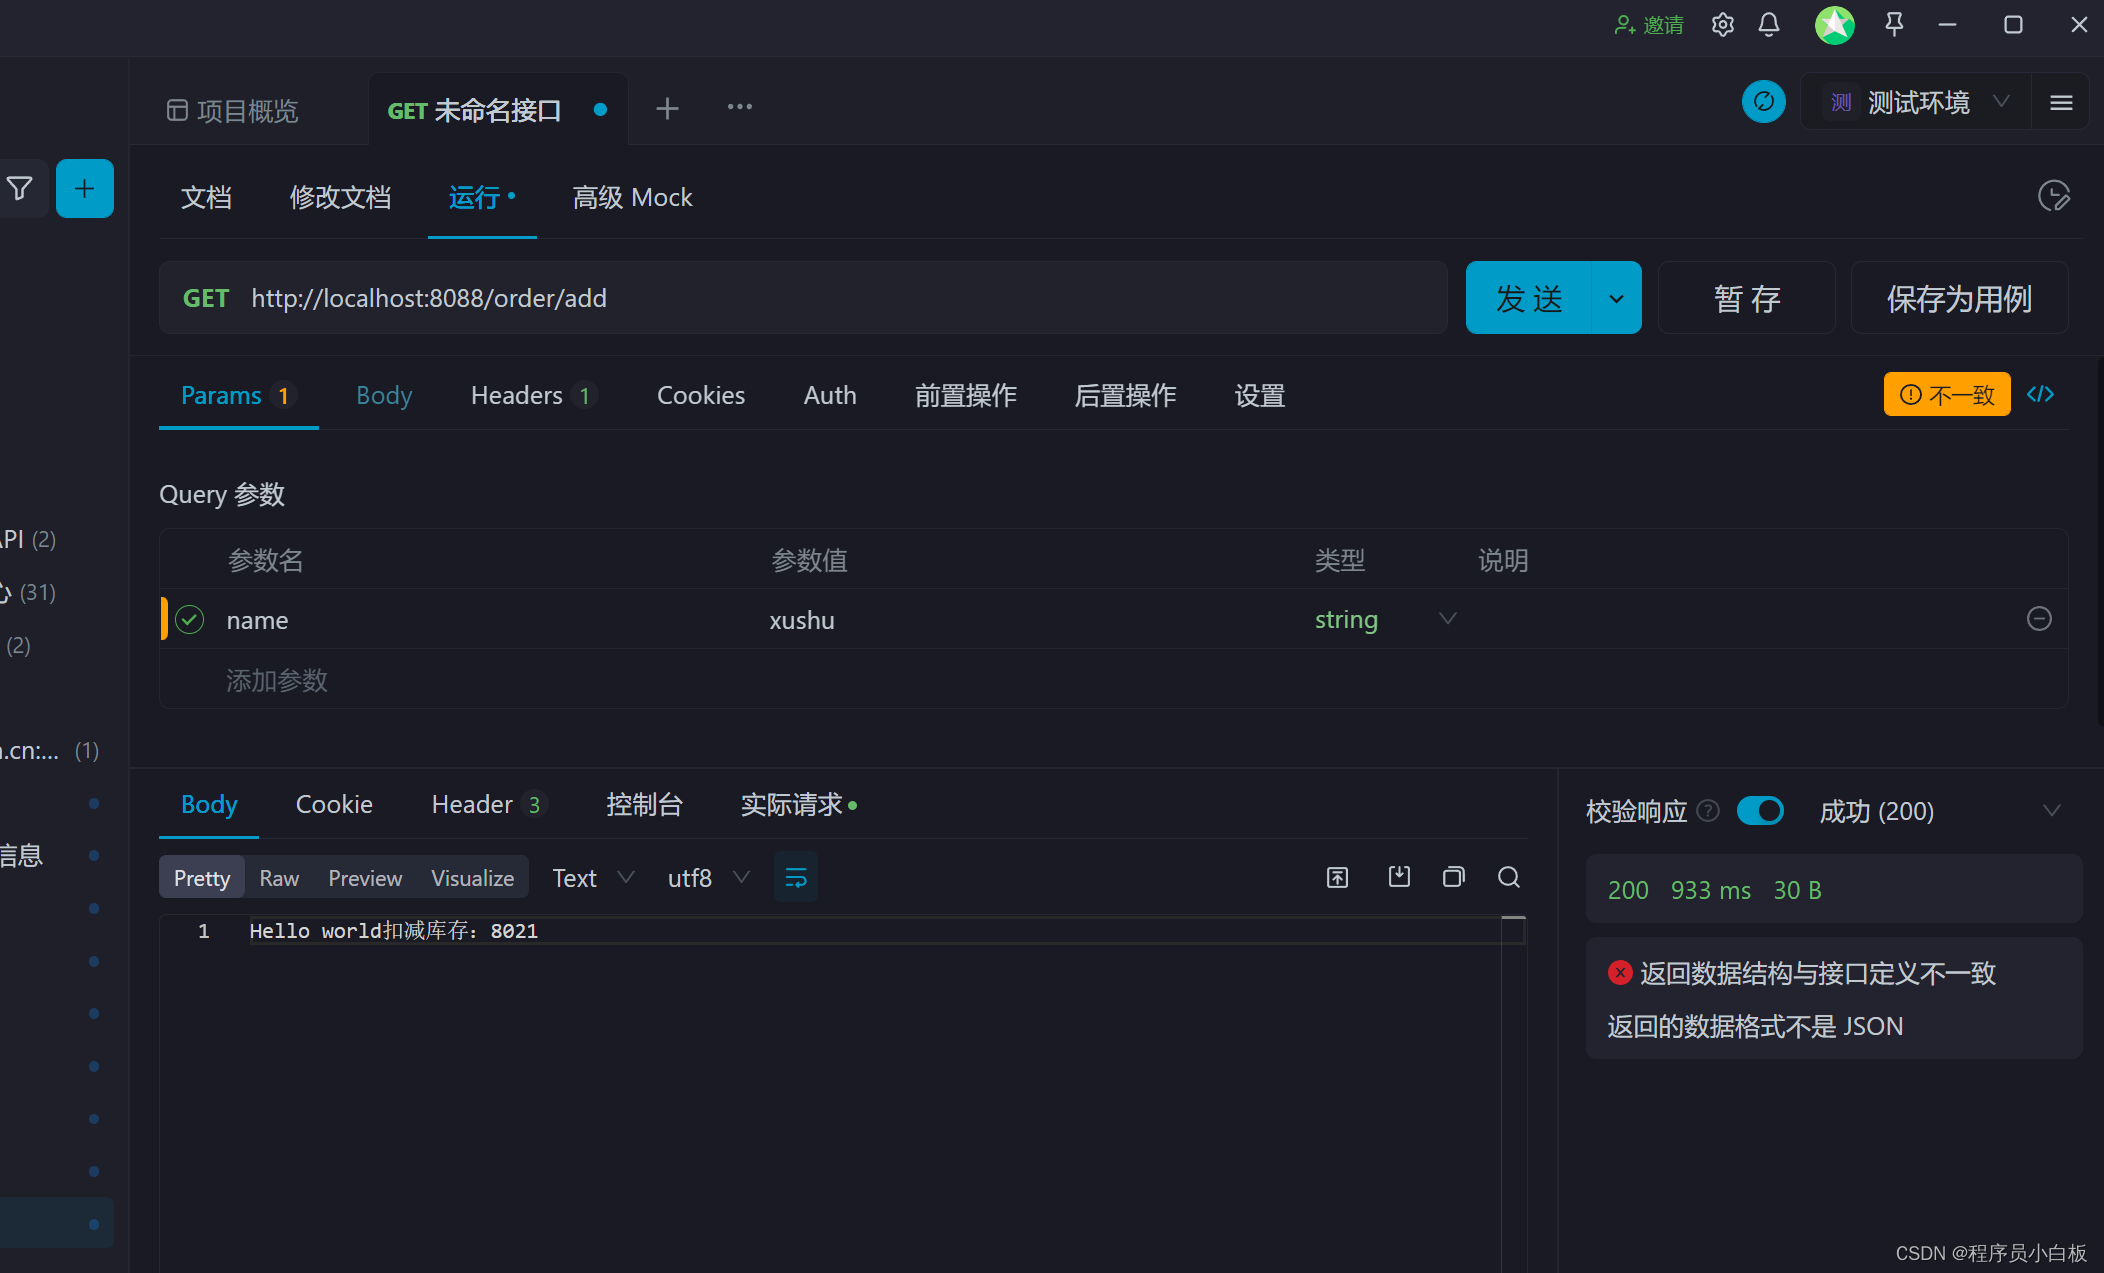The image size is (2104, 1273).
Task: Open the response Header tab
Action: pos(489,805)
